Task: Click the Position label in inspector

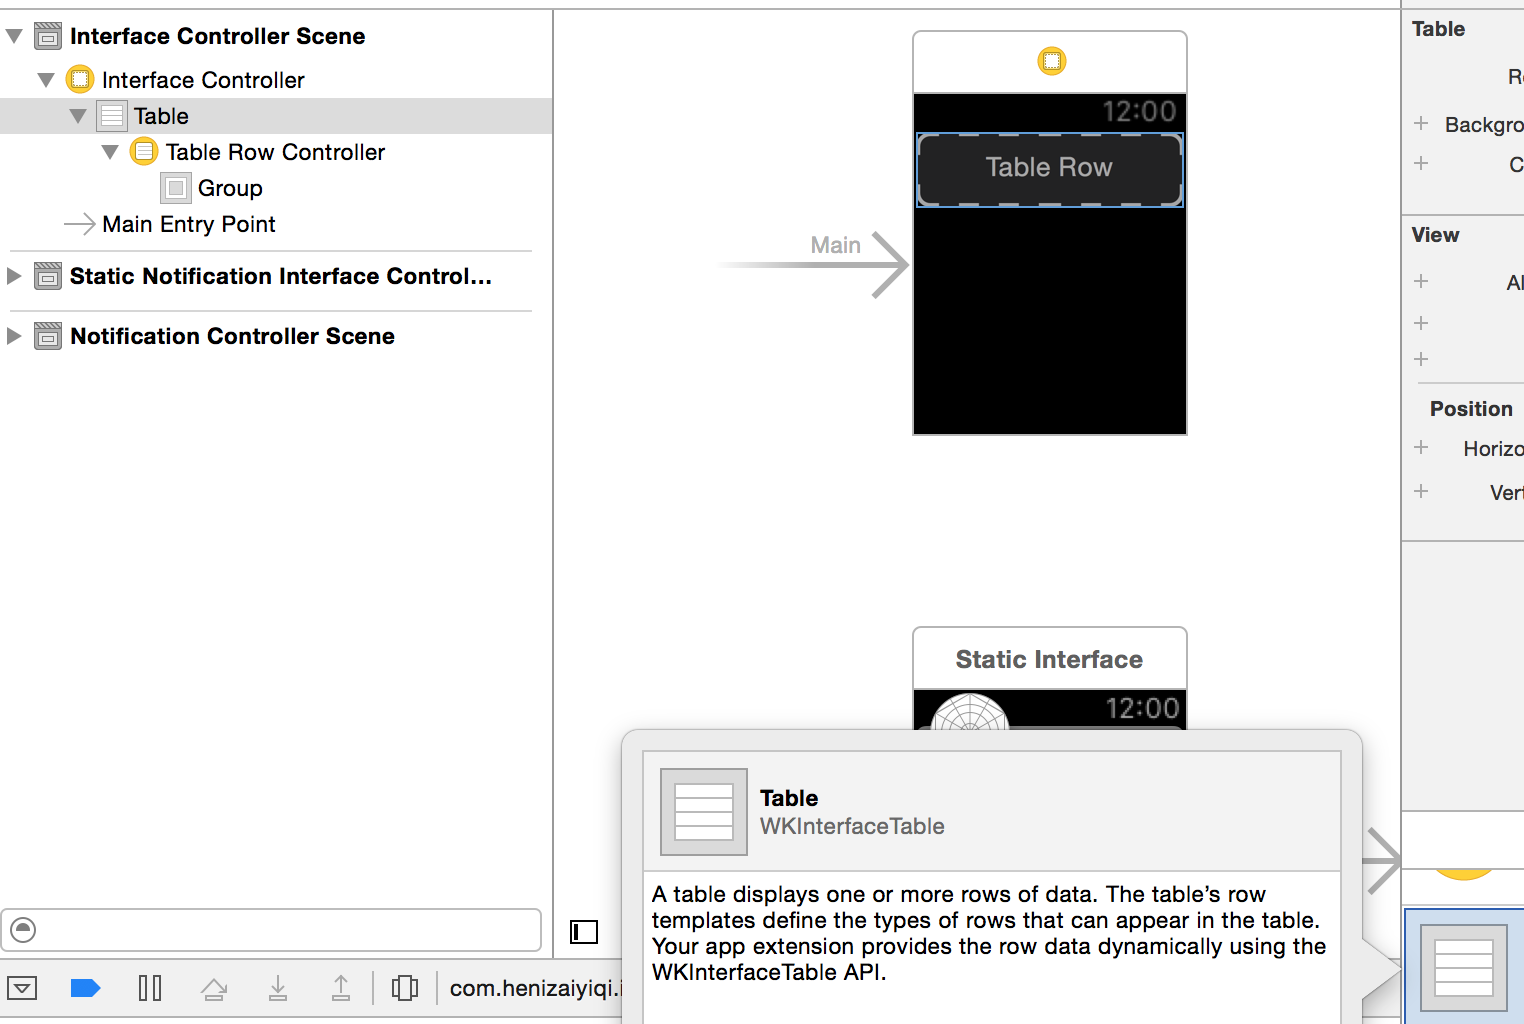Action: (1471, 409)
